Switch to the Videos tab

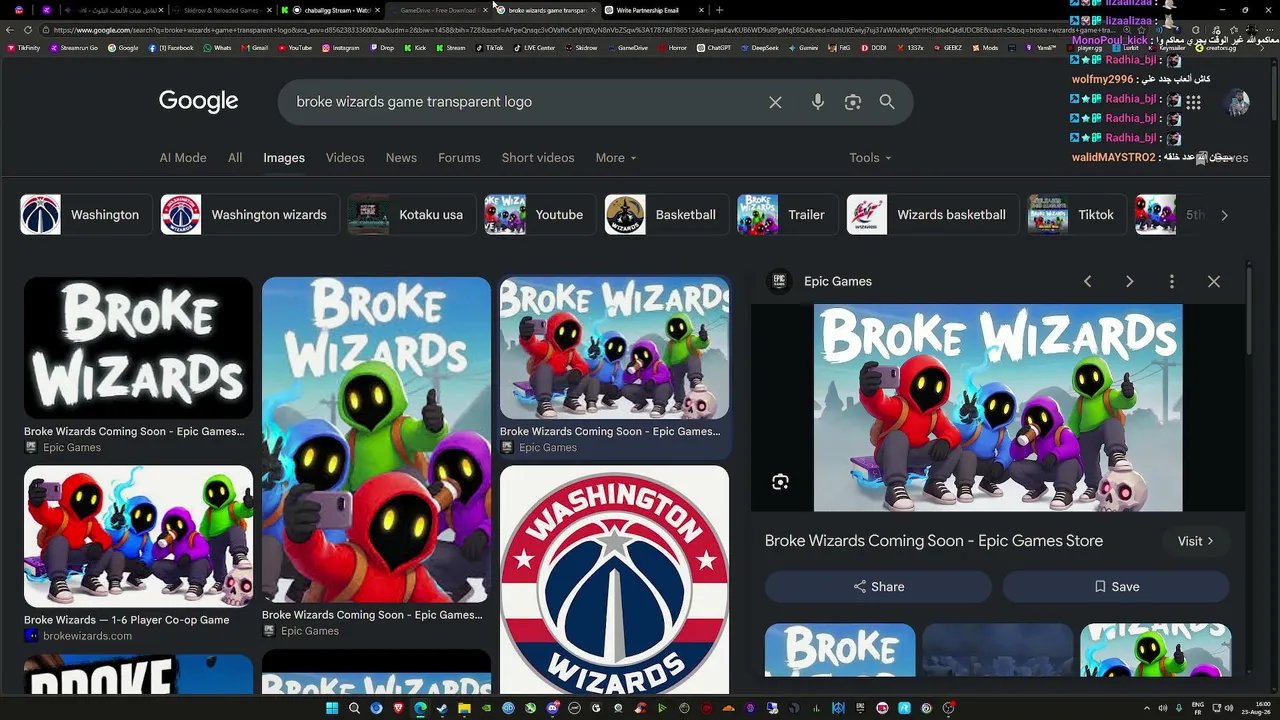coord(345,158)
